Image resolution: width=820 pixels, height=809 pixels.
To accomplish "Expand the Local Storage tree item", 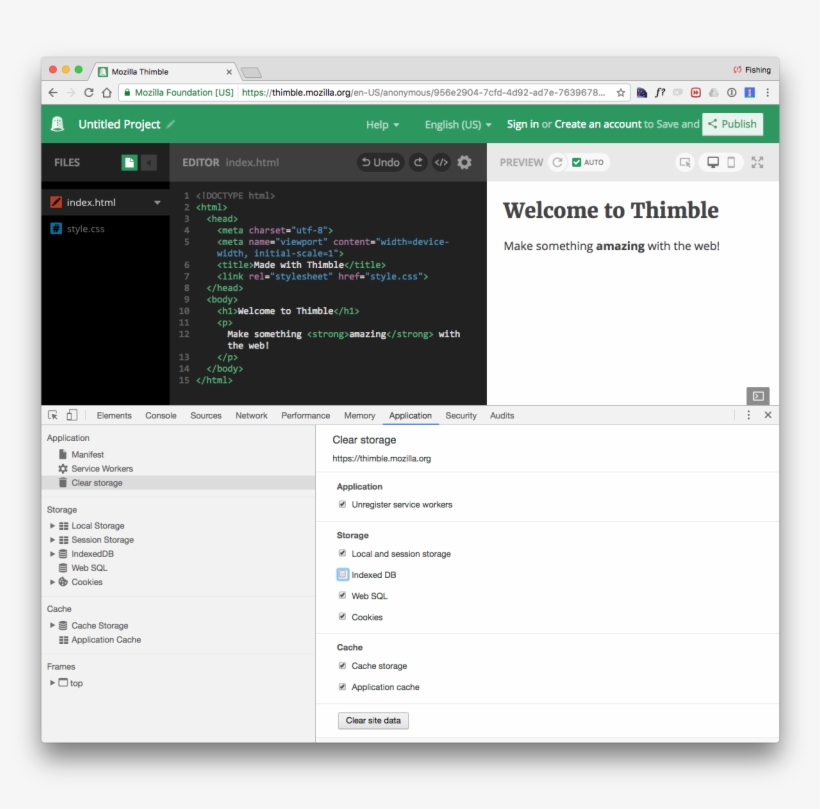I will 53,525.
